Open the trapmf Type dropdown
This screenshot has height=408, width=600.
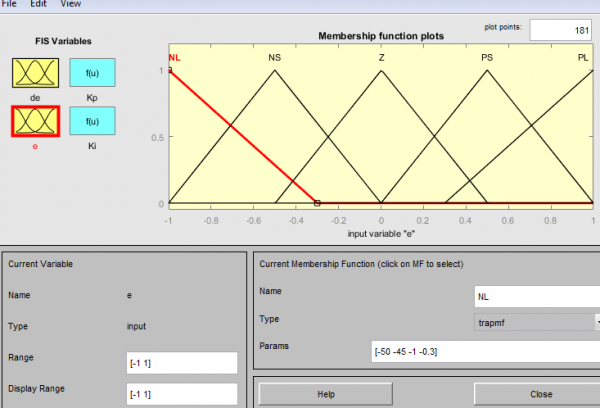click(537, 323)
